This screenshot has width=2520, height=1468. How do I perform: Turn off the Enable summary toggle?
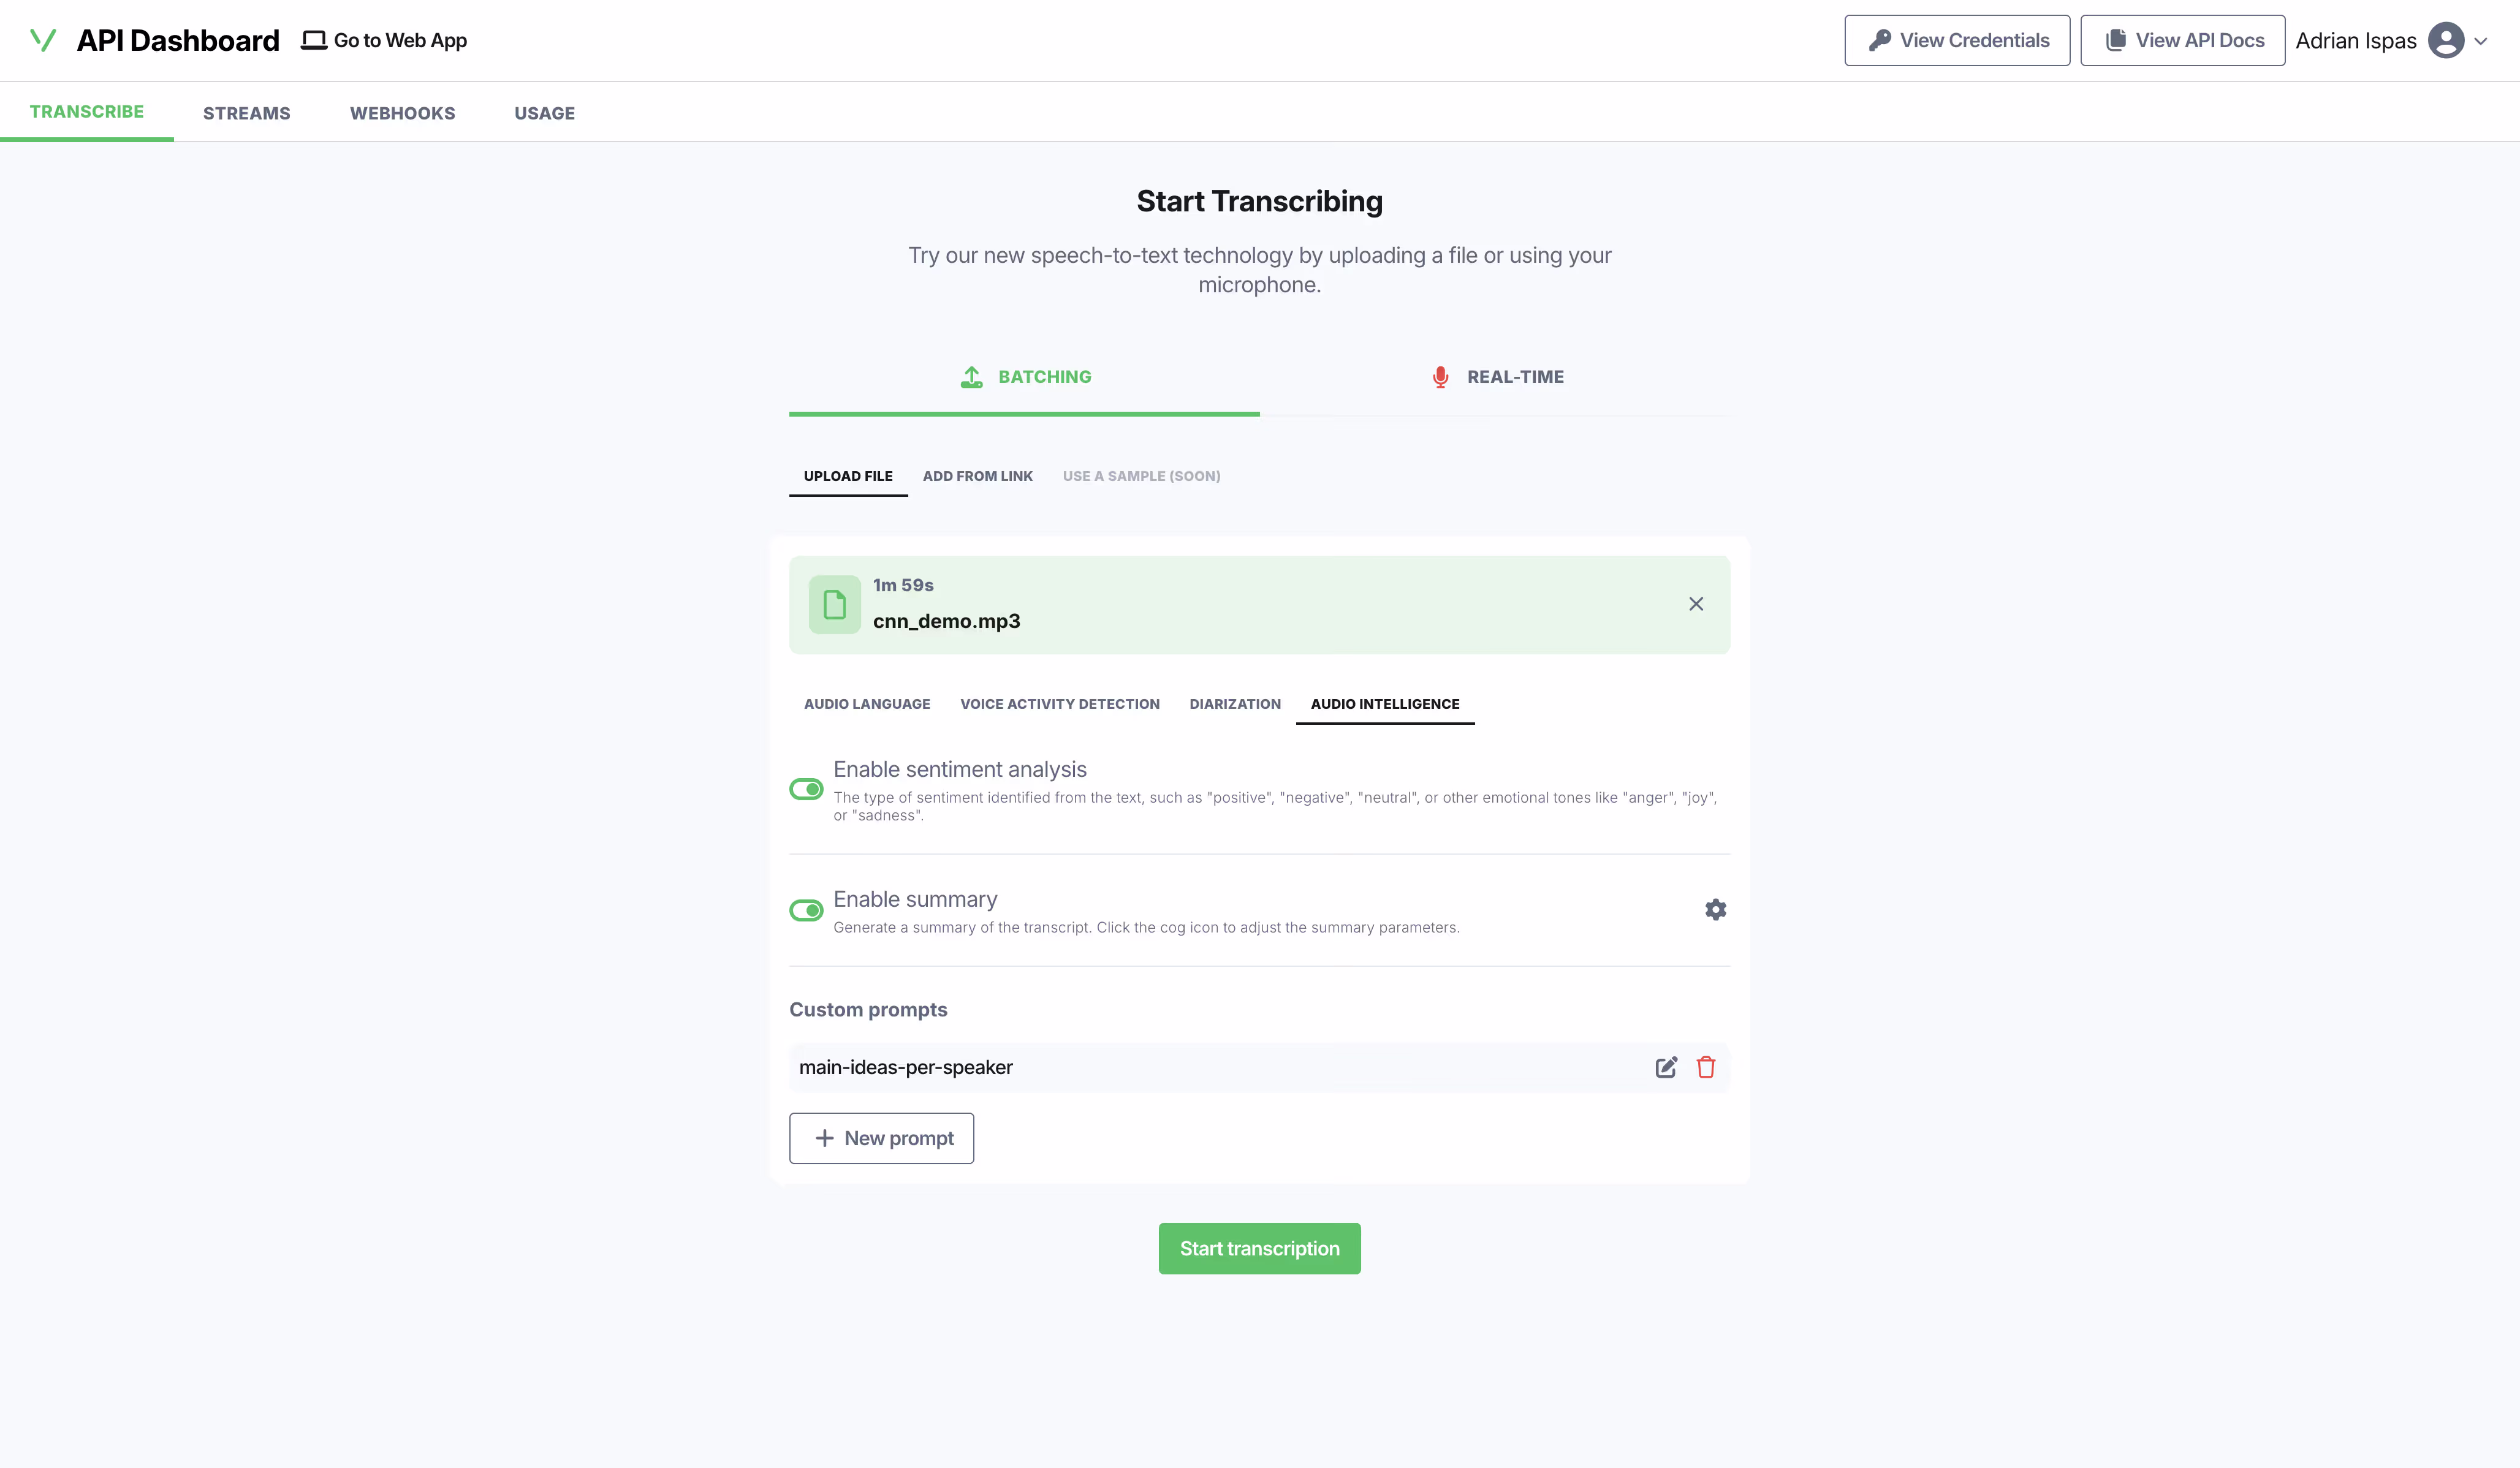coord(806,910)
